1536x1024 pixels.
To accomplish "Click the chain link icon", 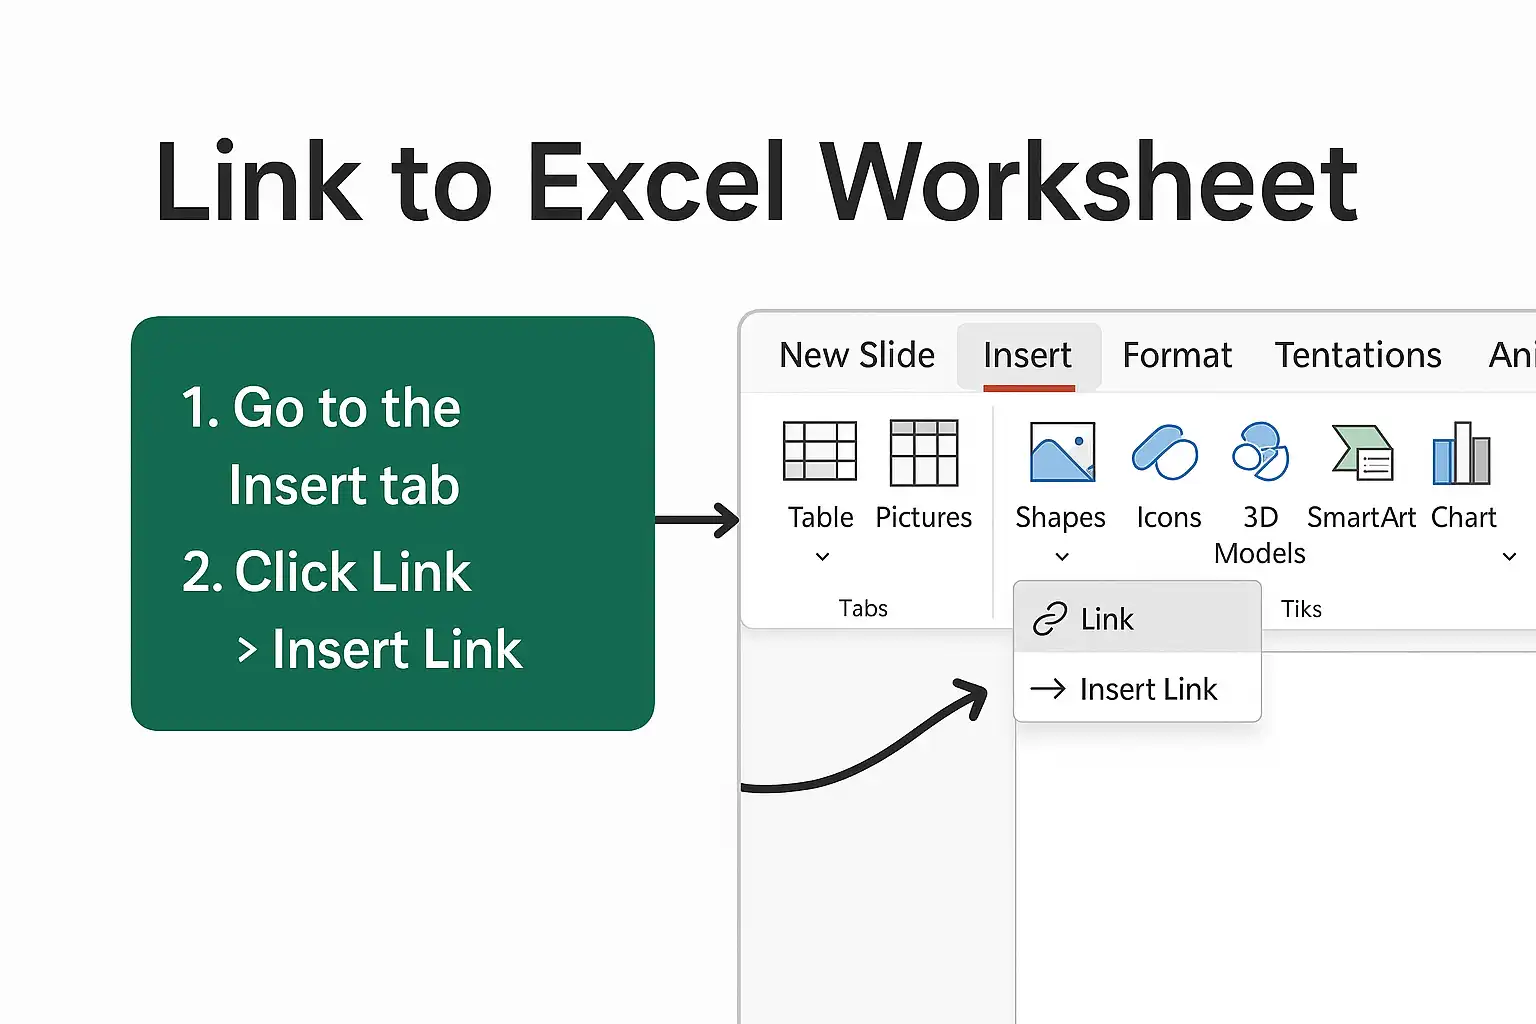I will (x=1050, y=619).
